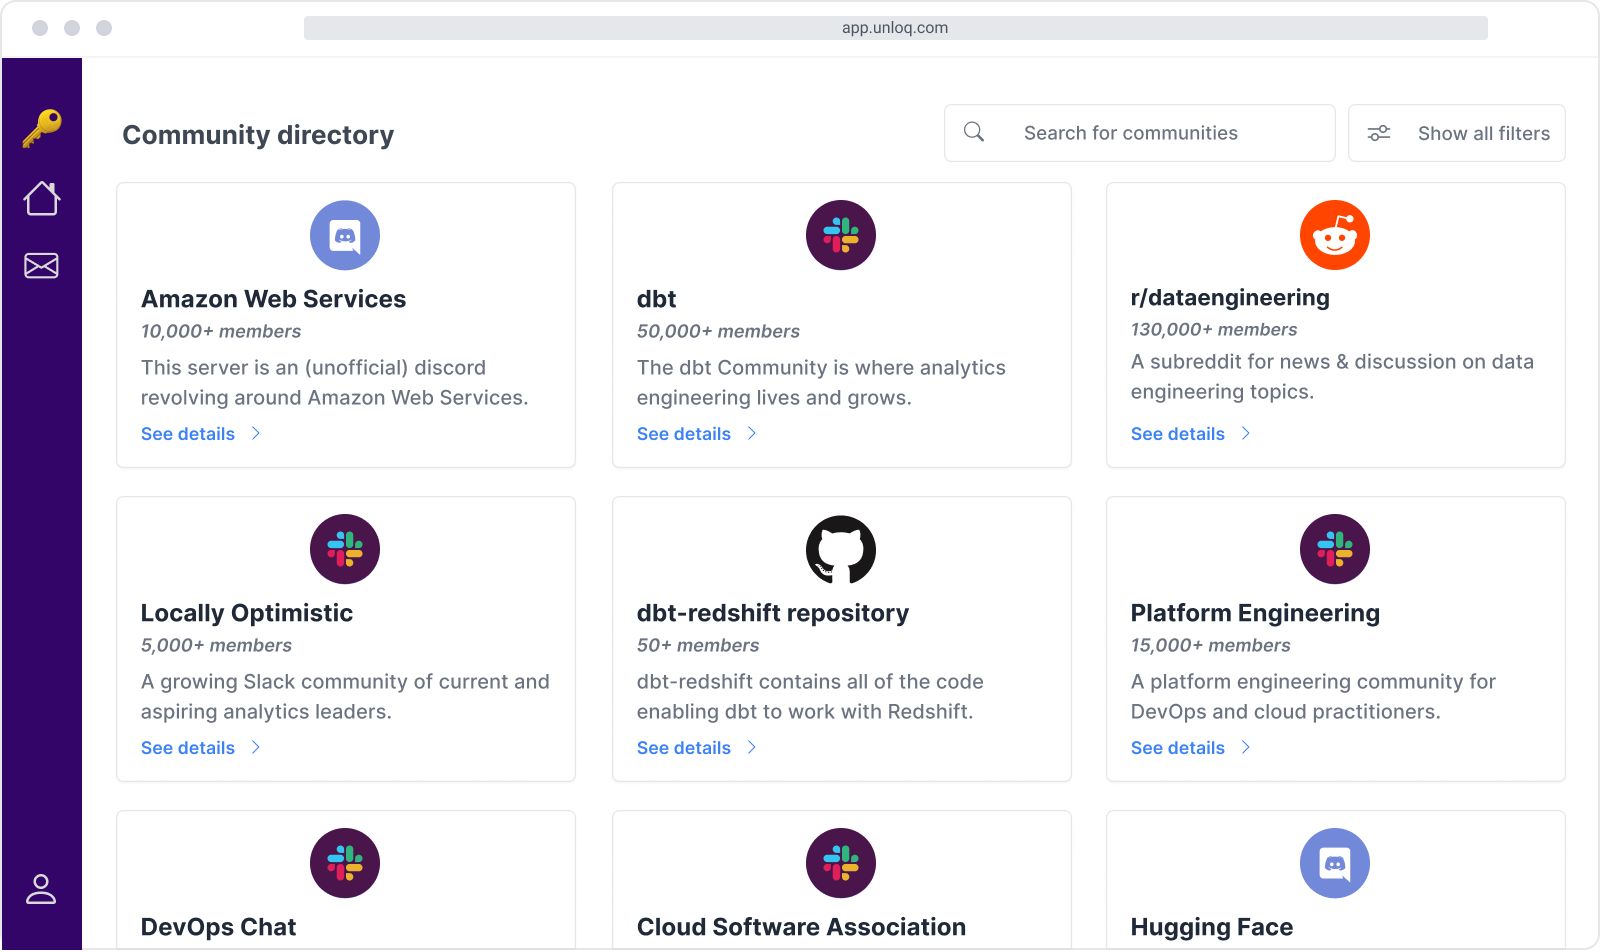
Task: Open the mail envelope icon in sidebar
Action: pos(42,265)
